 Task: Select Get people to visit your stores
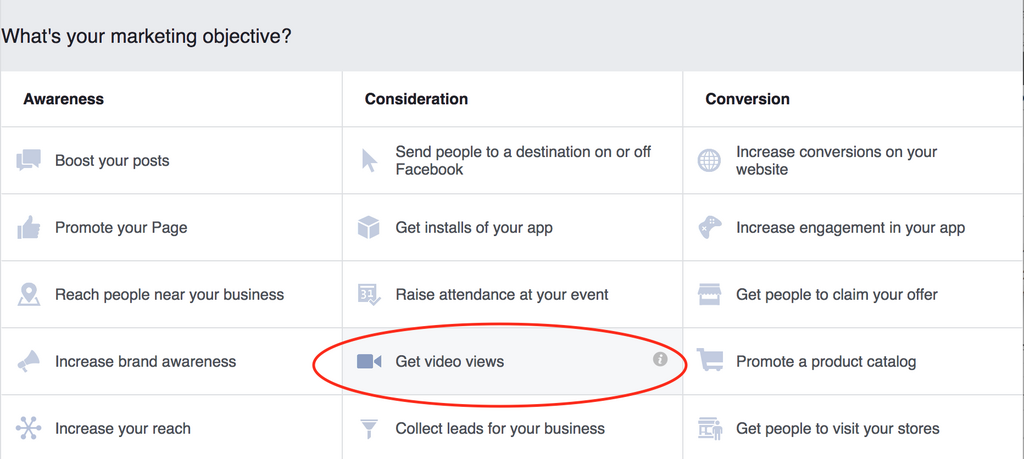(838, 428)
